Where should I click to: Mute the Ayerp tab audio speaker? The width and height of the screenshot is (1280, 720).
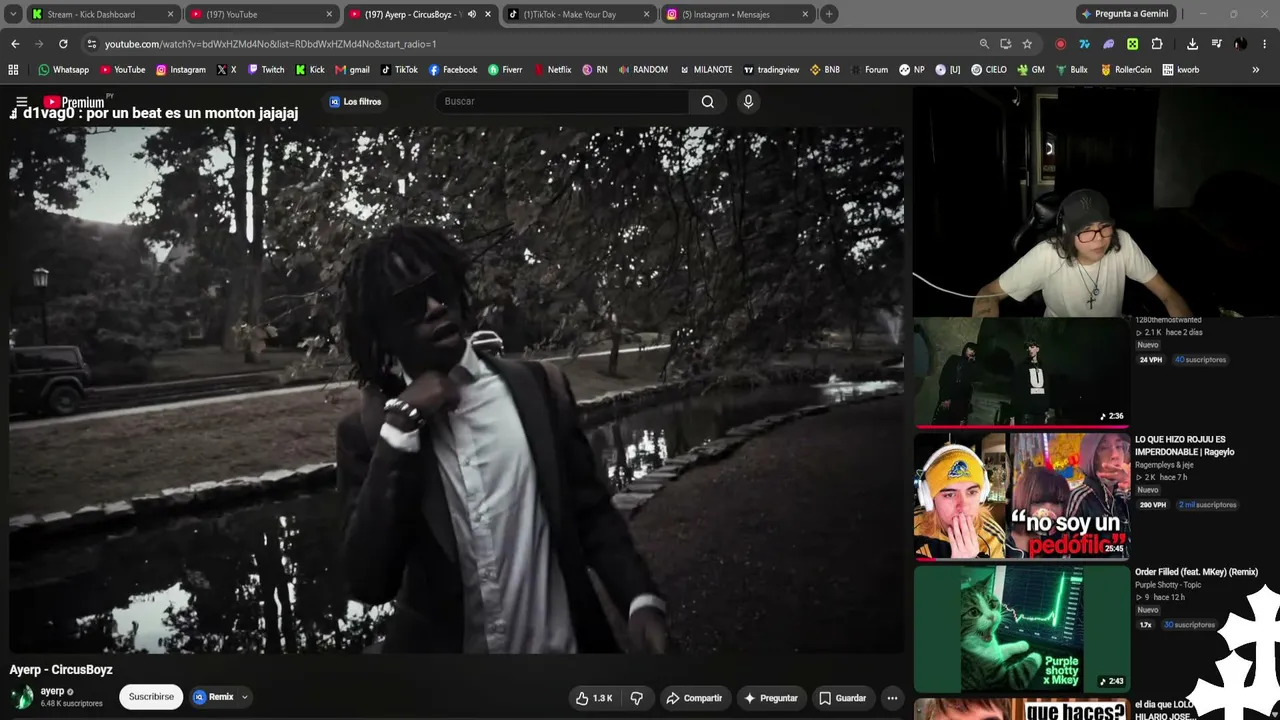471,14
